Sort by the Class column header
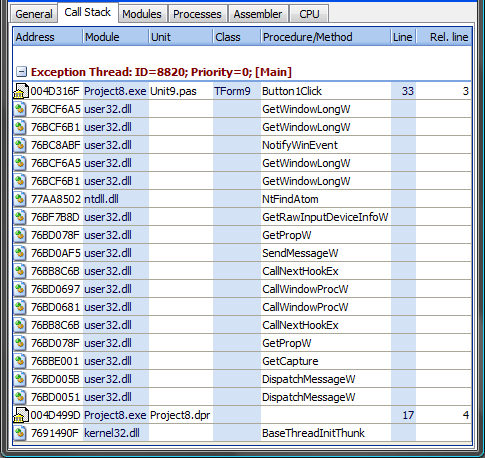 pos(236,37)
